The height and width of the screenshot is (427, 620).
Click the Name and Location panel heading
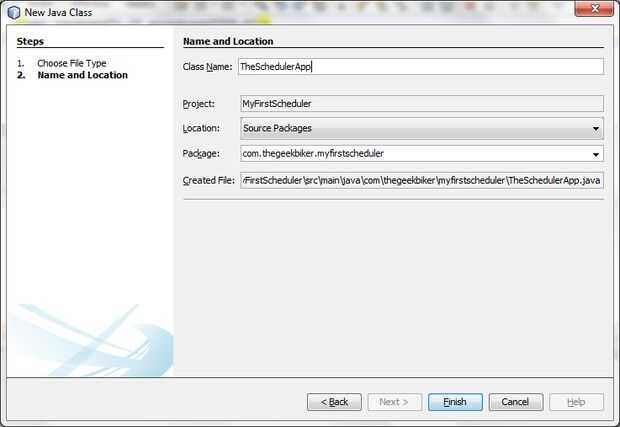pos(228,42)
